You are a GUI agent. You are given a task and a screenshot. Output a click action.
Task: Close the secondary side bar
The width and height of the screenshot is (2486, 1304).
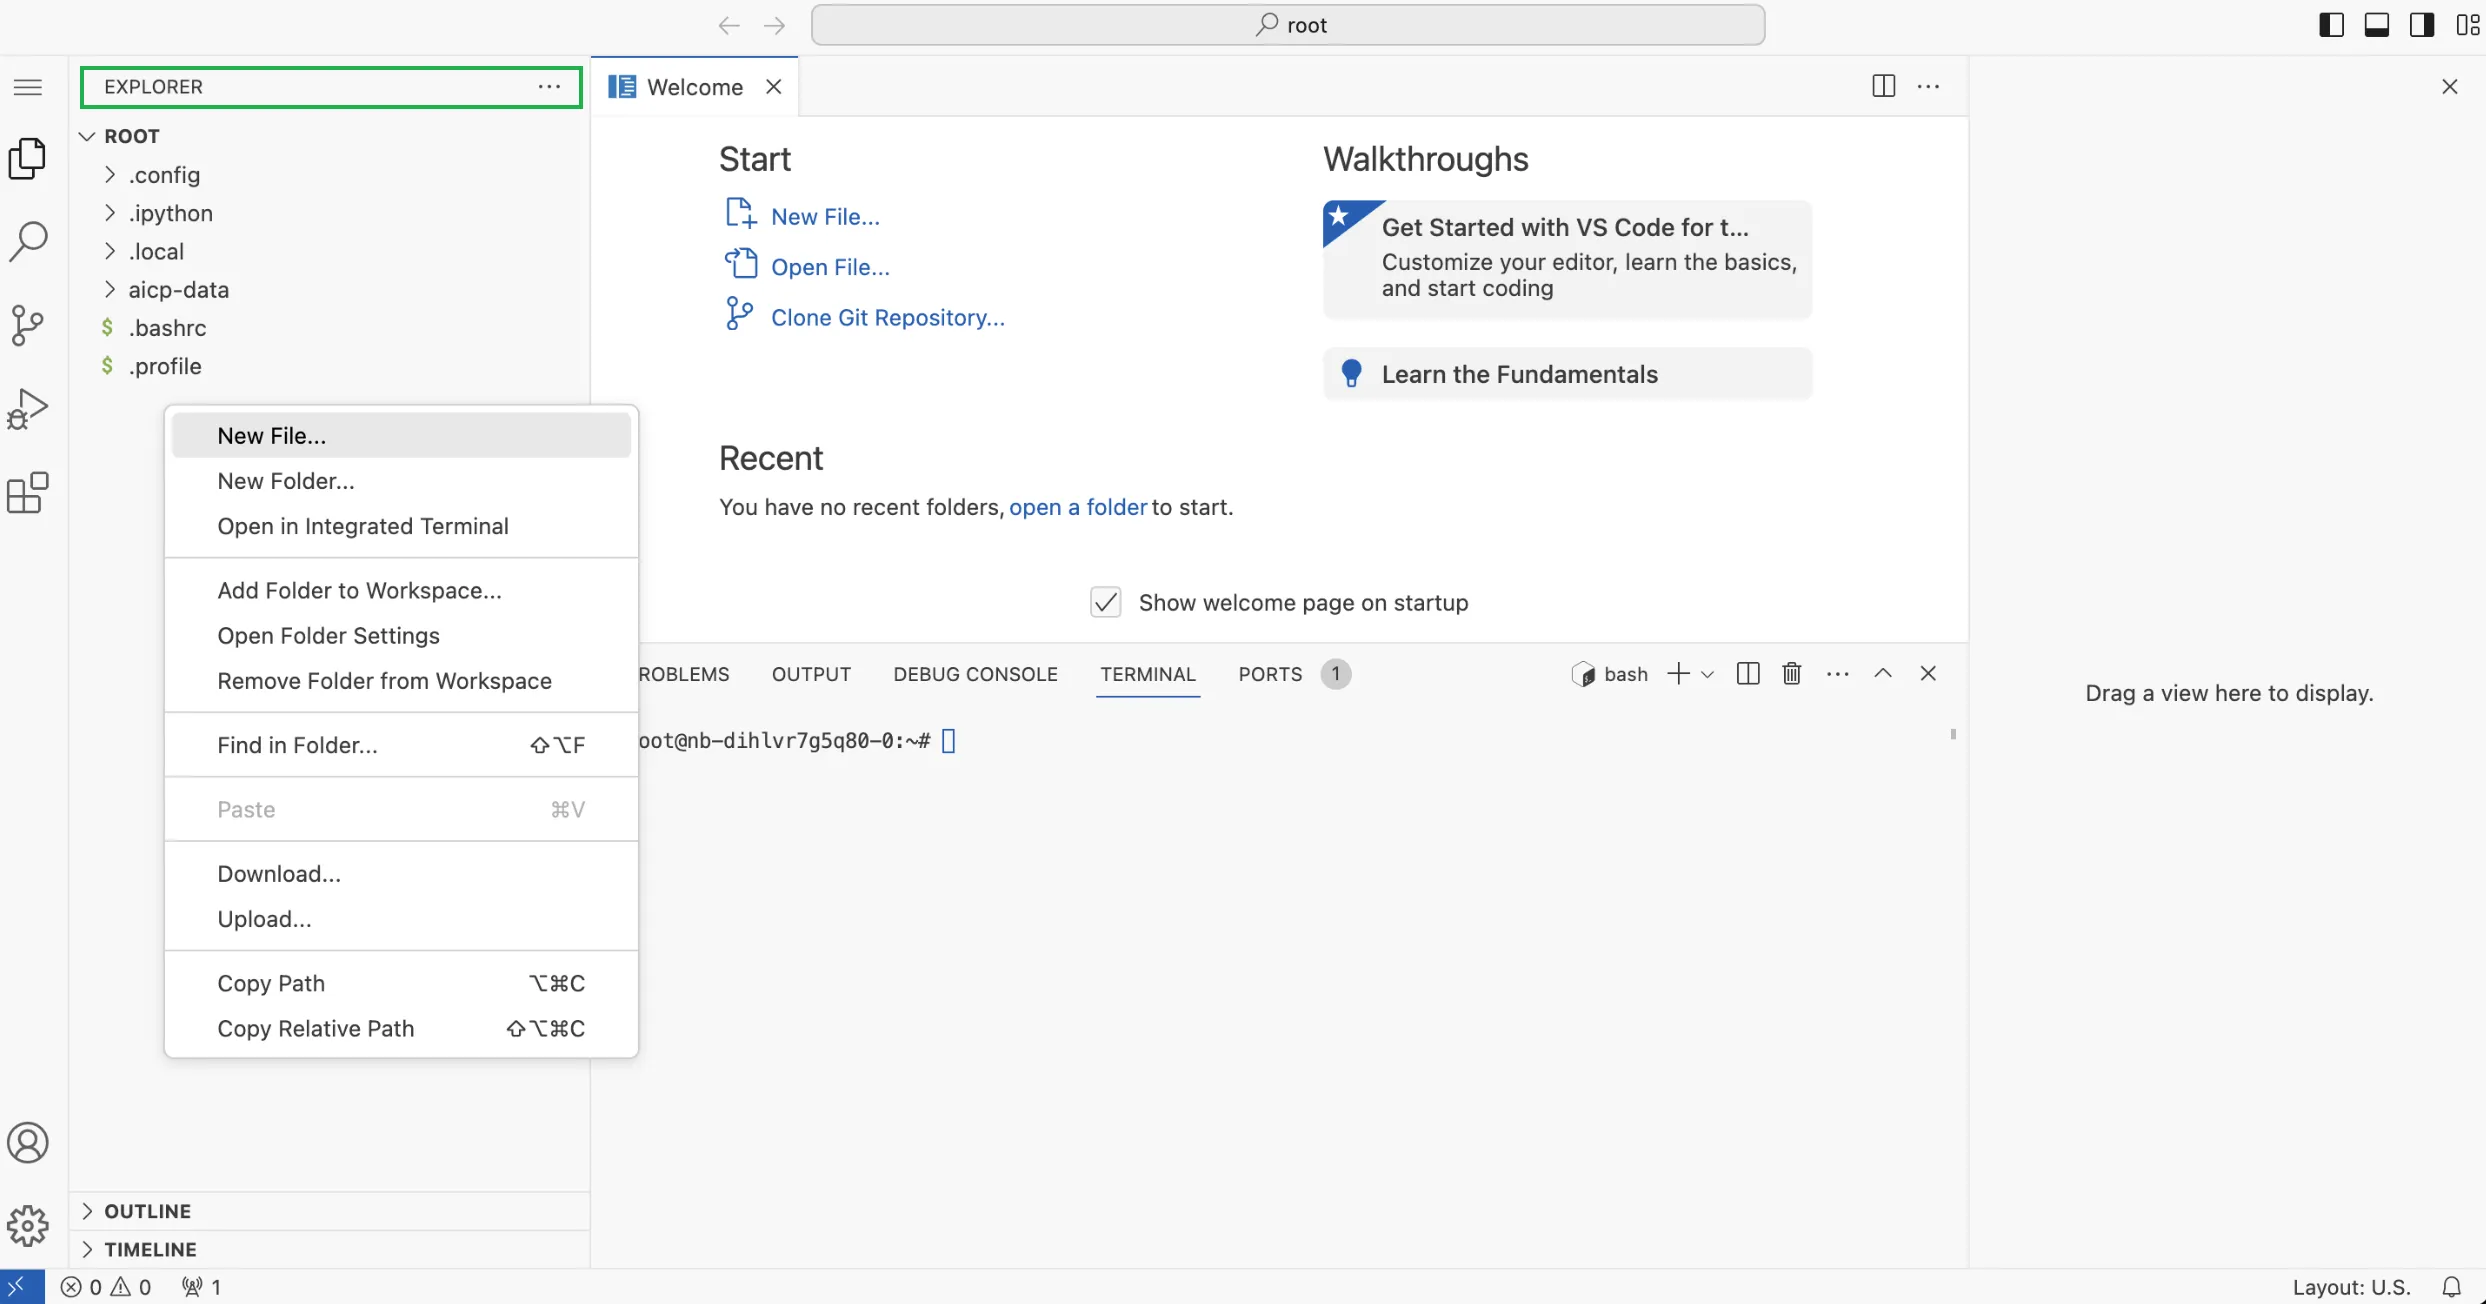[x=2450, y=87]
